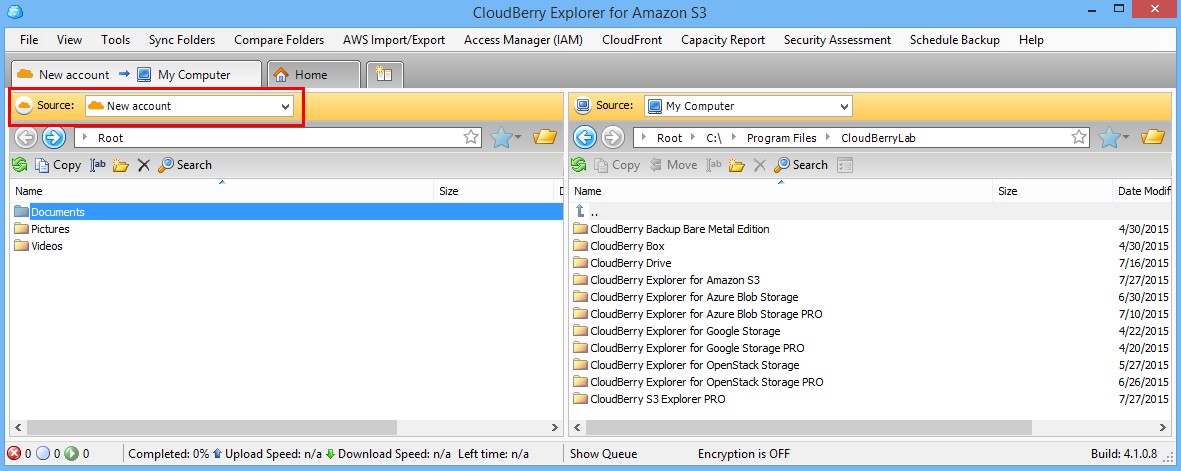The width and height of the screenshot is (1181, 471).
Task: Click Show Queue in status bar
Action: click(603, 454)
